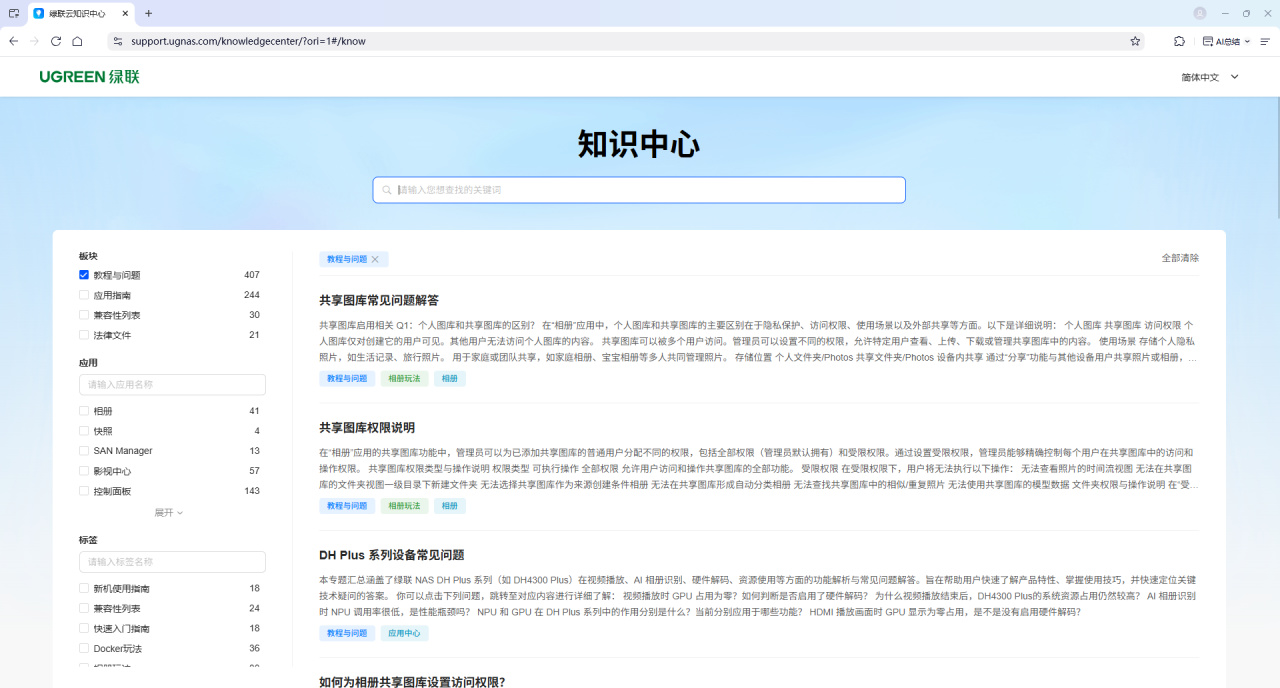Click the UGREEN绿联 logo
Image resolution: width=1280 pixels, height=688 pixels.
89,77
